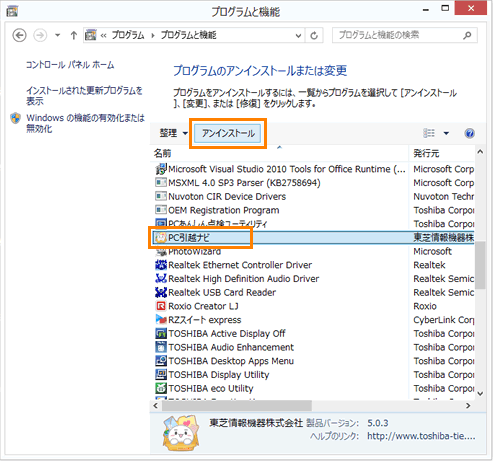Image resolution: width=493 pixels, height=461 pixels.
Task: Click the horizontal scrollbar left arrow
Action: coord(155,406)
